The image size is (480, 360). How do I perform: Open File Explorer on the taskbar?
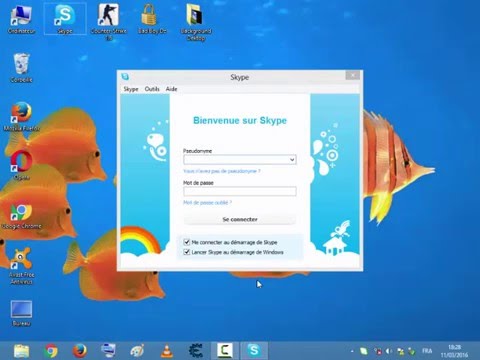point(22,351)
